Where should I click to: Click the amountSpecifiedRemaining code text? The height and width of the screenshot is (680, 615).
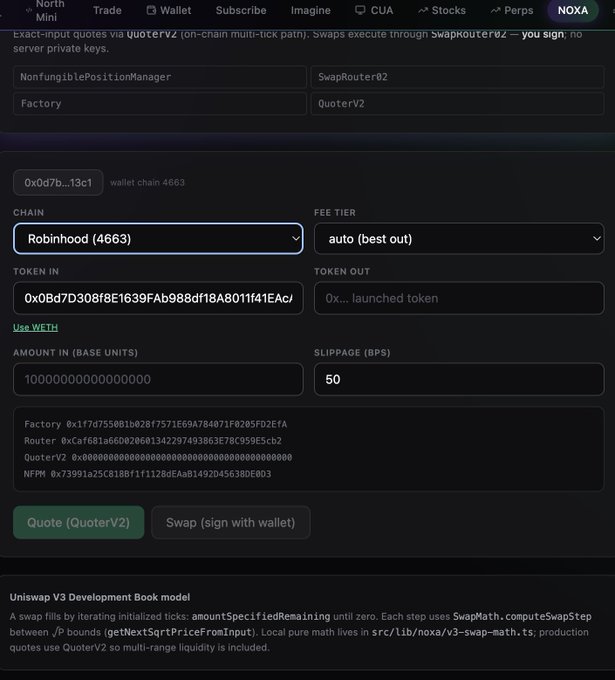pos(261,616)
